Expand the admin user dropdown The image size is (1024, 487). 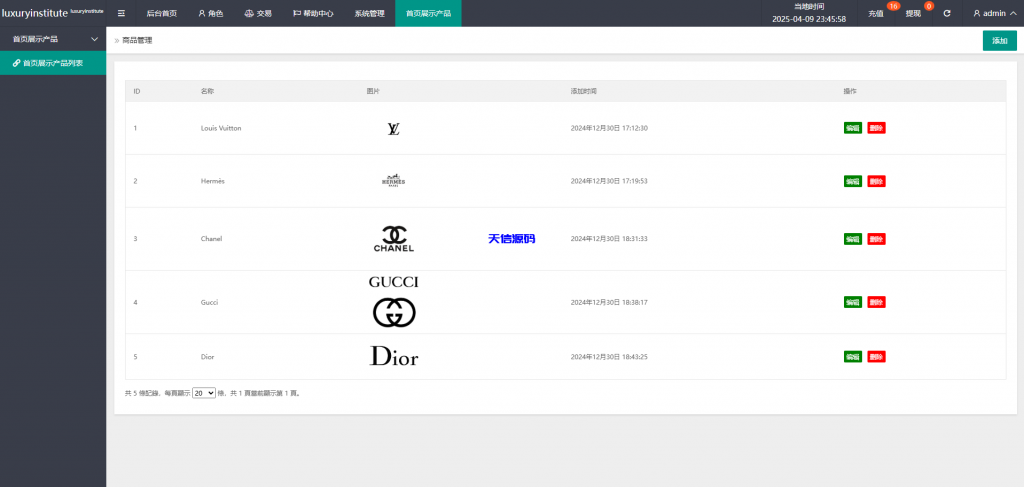pyautogui.click(x=993, y=13)
